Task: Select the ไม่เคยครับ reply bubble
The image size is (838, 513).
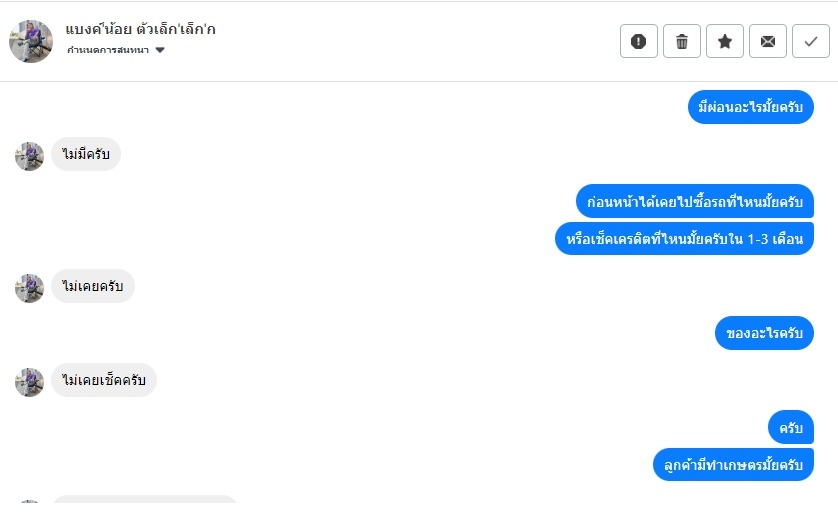Action: [93, 286]
